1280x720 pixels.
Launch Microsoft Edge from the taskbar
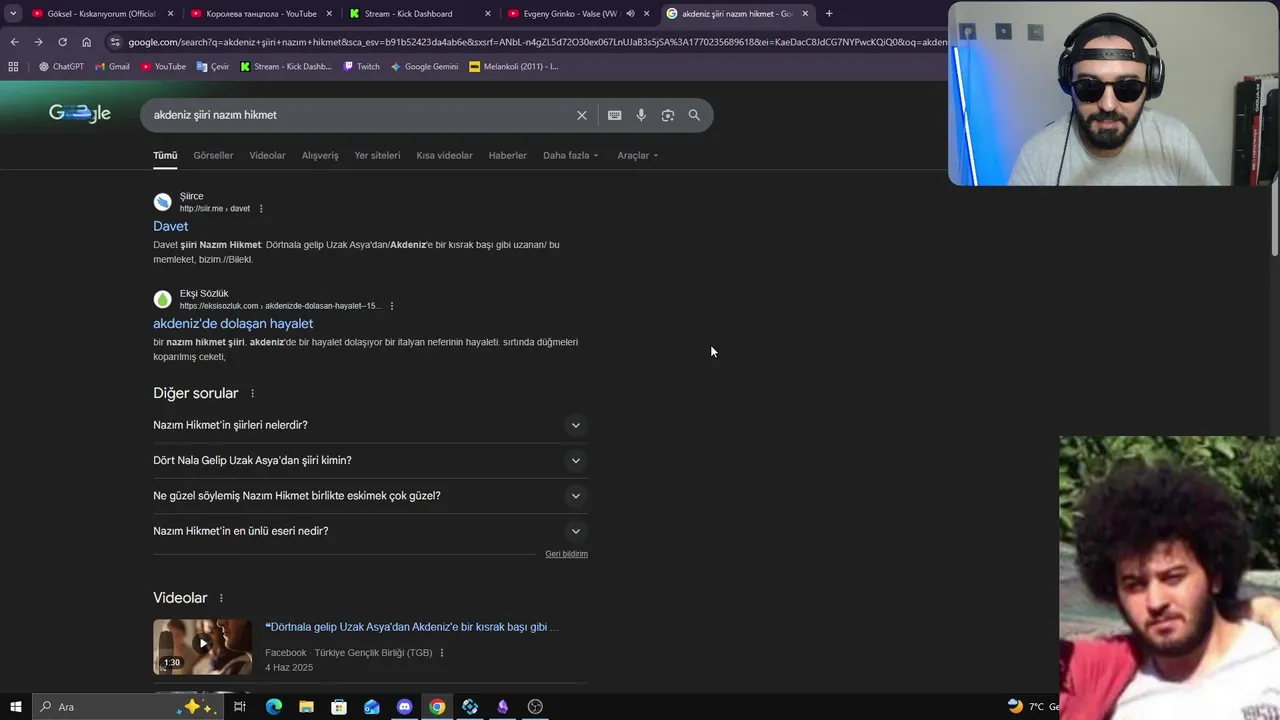point(273,707)
